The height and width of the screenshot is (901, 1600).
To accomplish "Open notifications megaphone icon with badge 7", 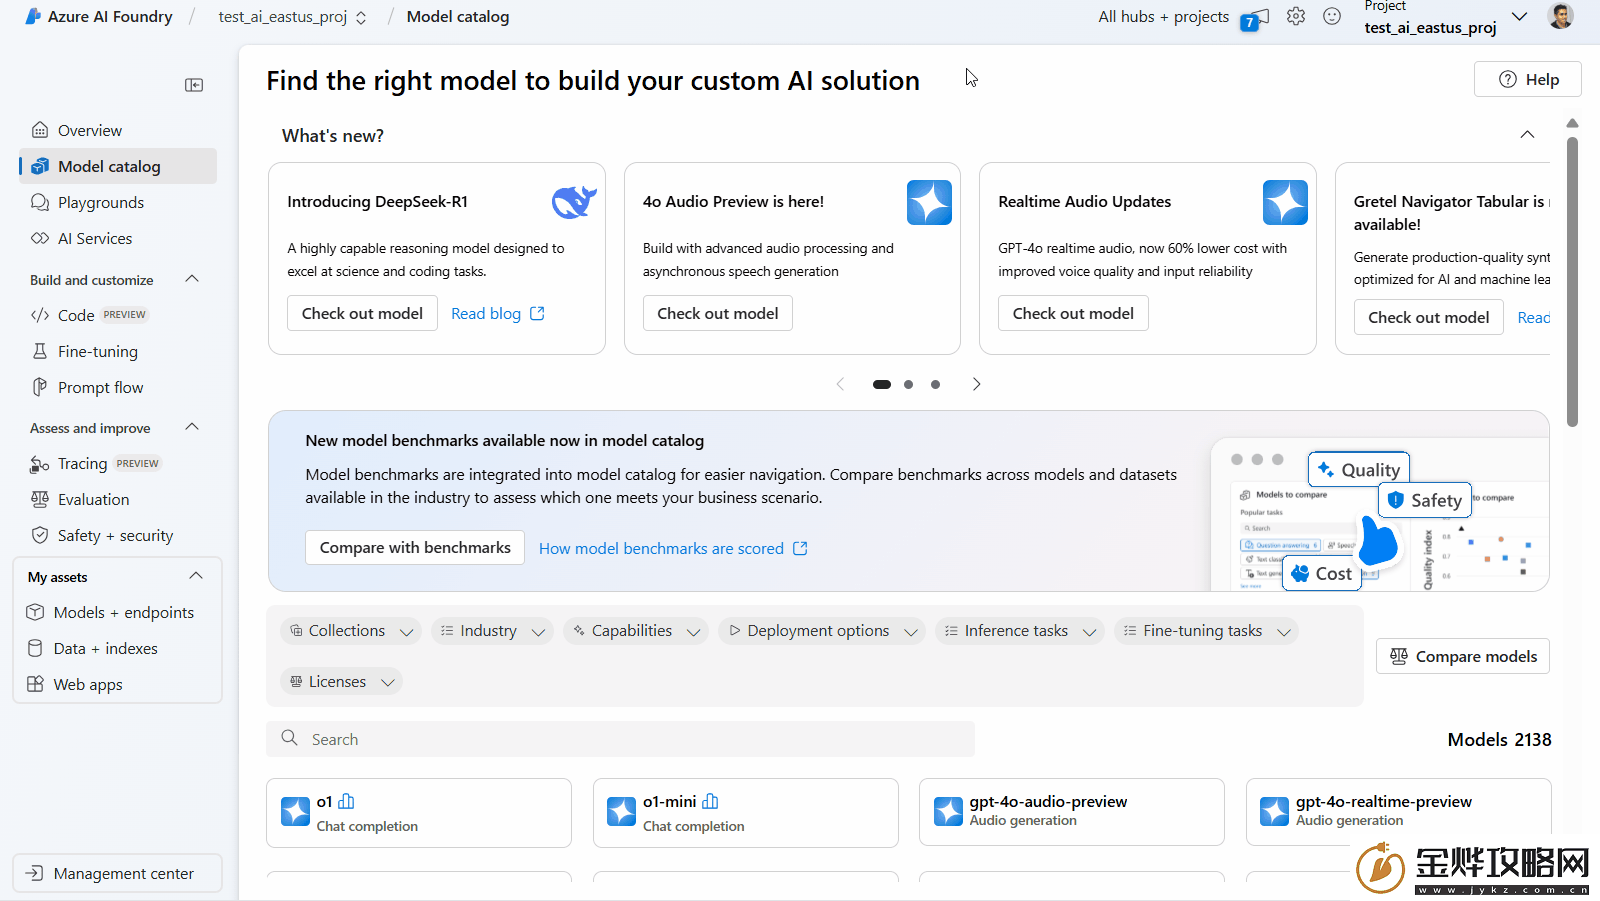I will click(1255, 19).
